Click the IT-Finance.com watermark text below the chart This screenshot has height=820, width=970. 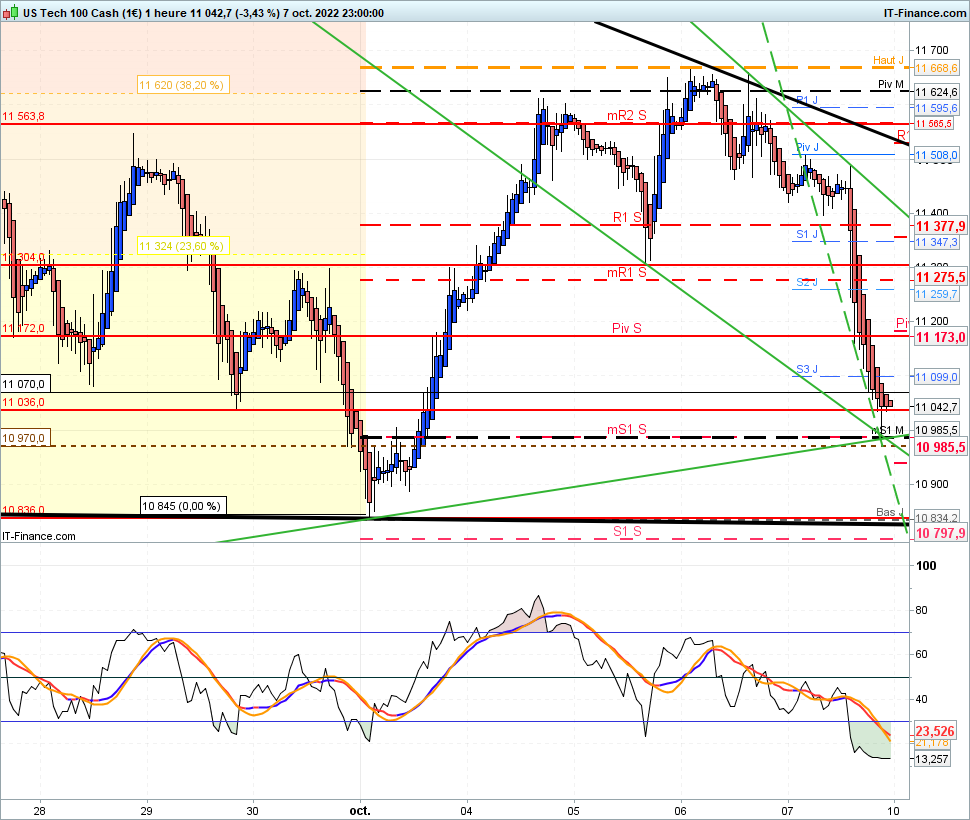tap(39, 536)
